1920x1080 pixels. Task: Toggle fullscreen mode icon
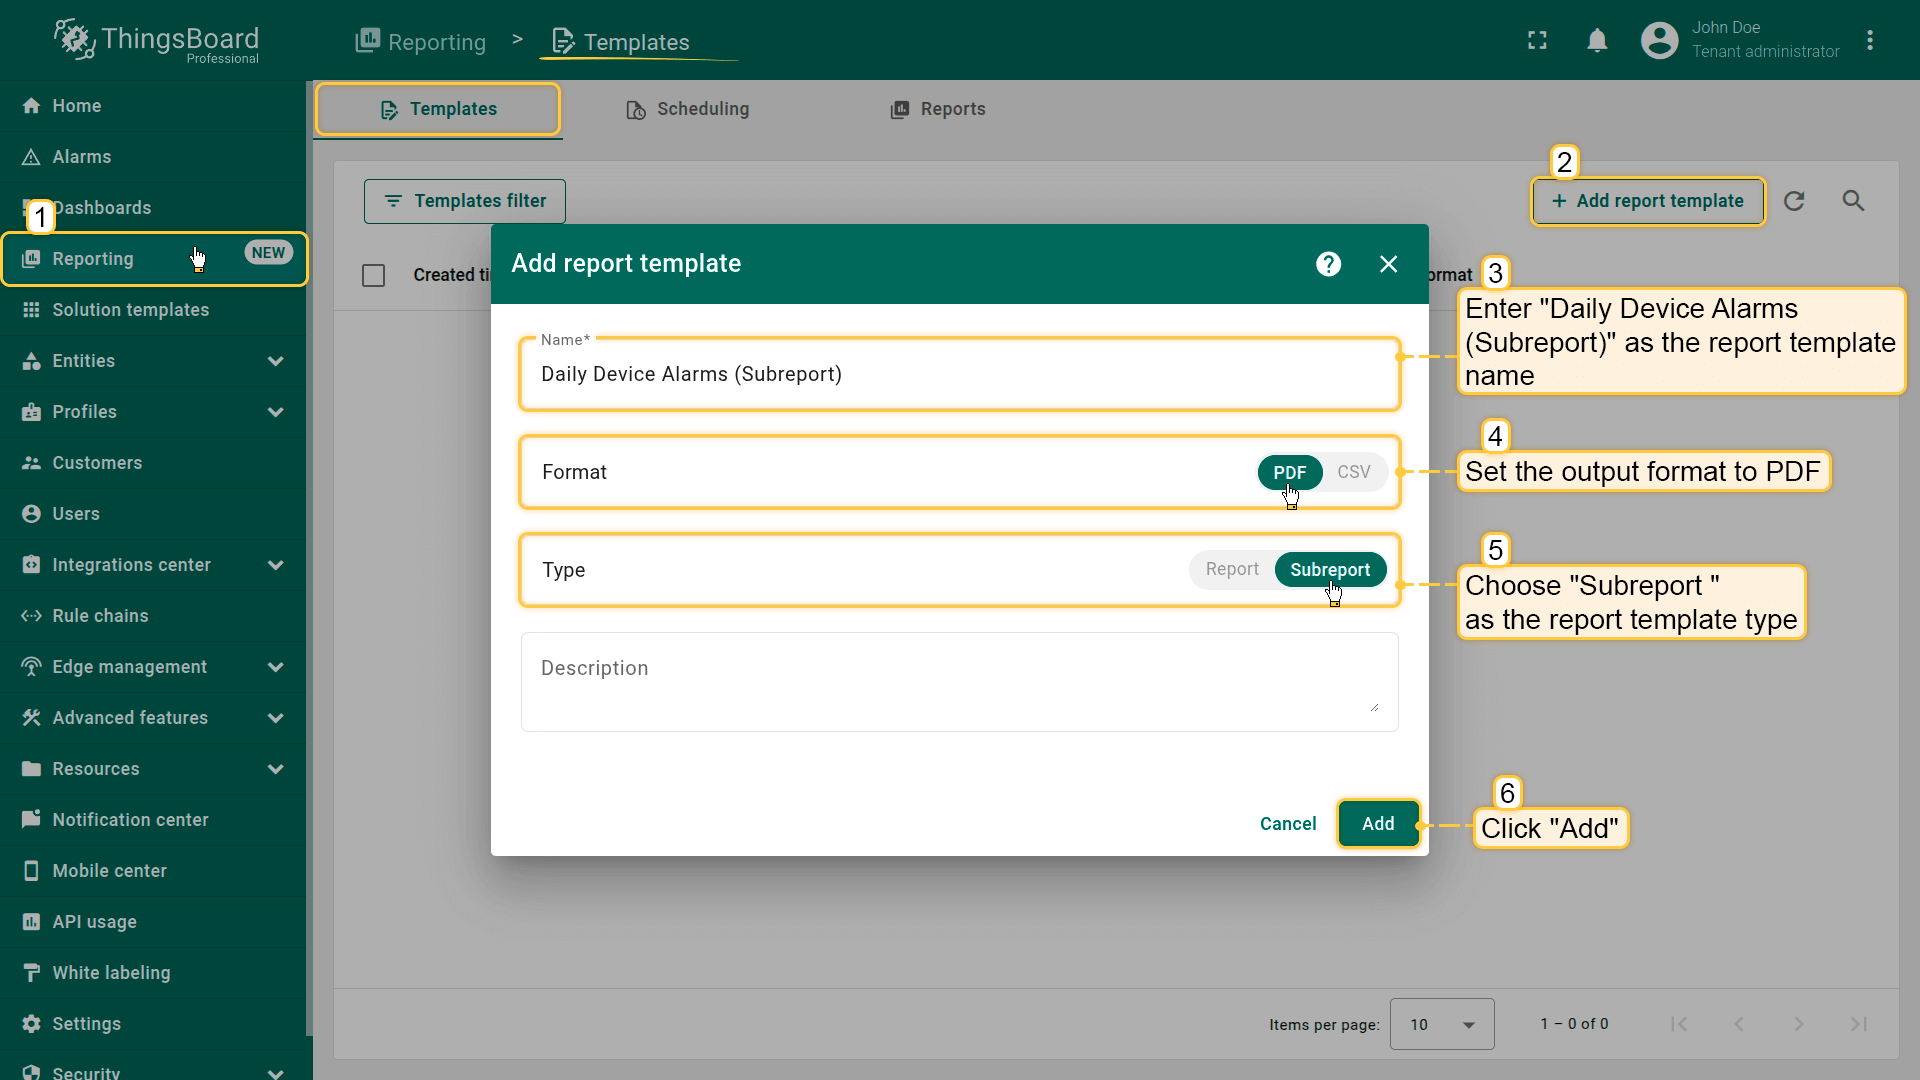pyautogui.click(x=1537, y=40)
